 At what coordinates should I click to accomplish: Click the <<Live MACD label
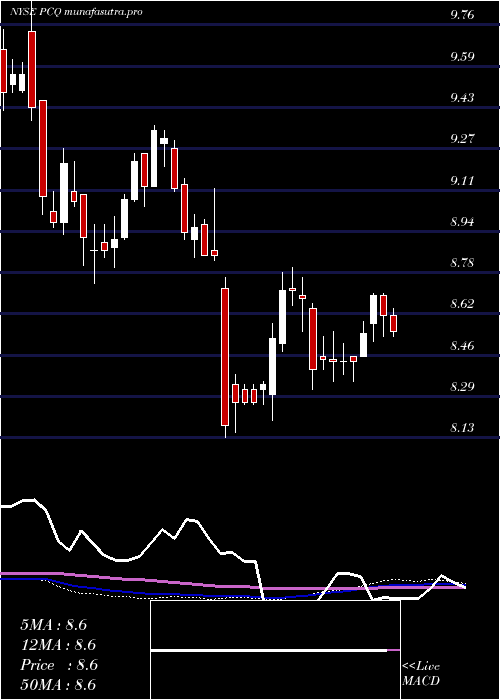click(421, 674)
